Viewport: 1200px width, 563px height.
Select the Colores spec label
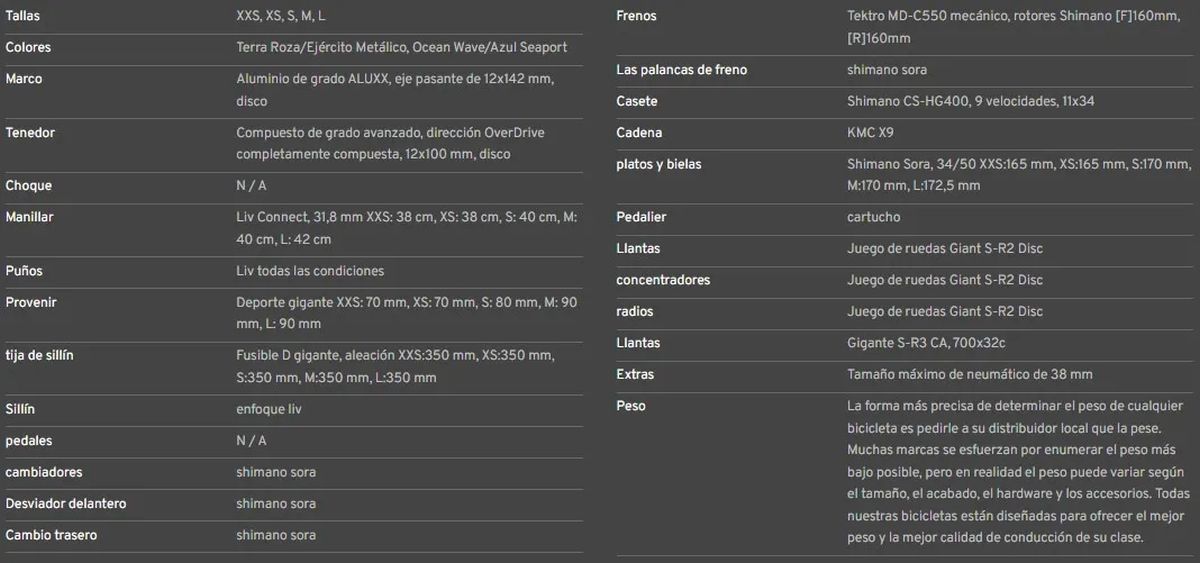click(28, 47)
